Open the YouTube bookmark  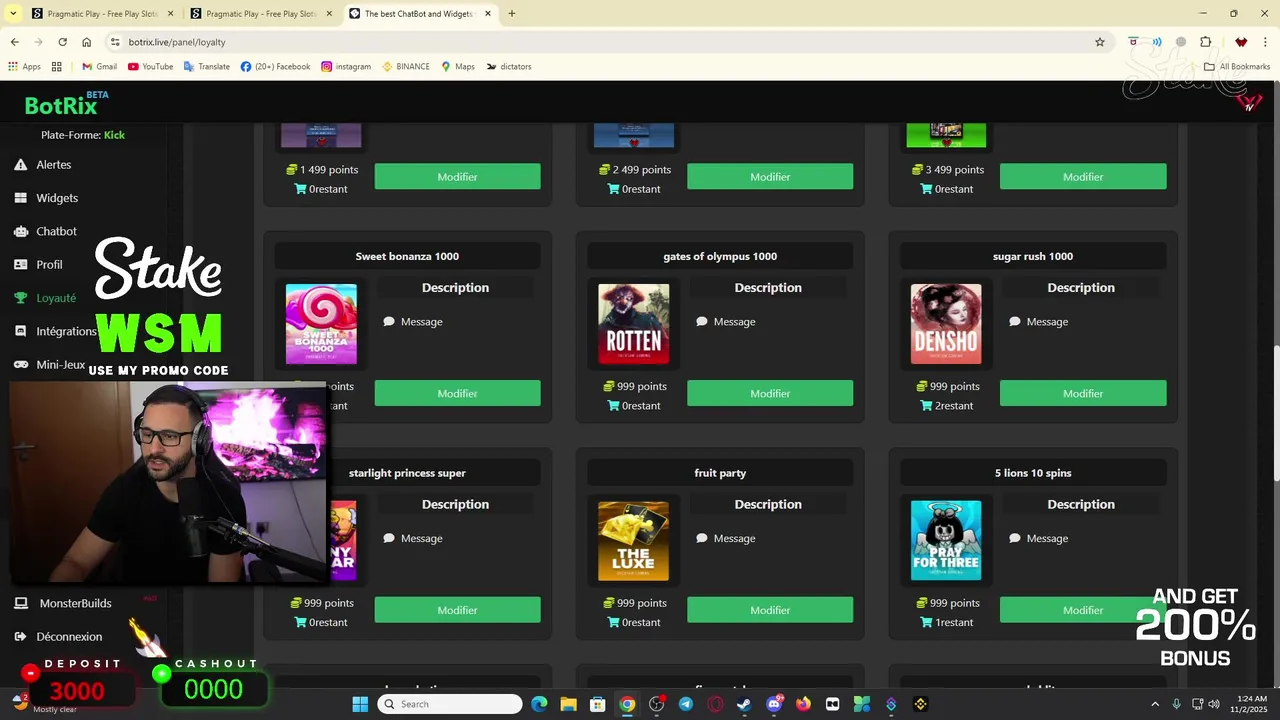150,67
